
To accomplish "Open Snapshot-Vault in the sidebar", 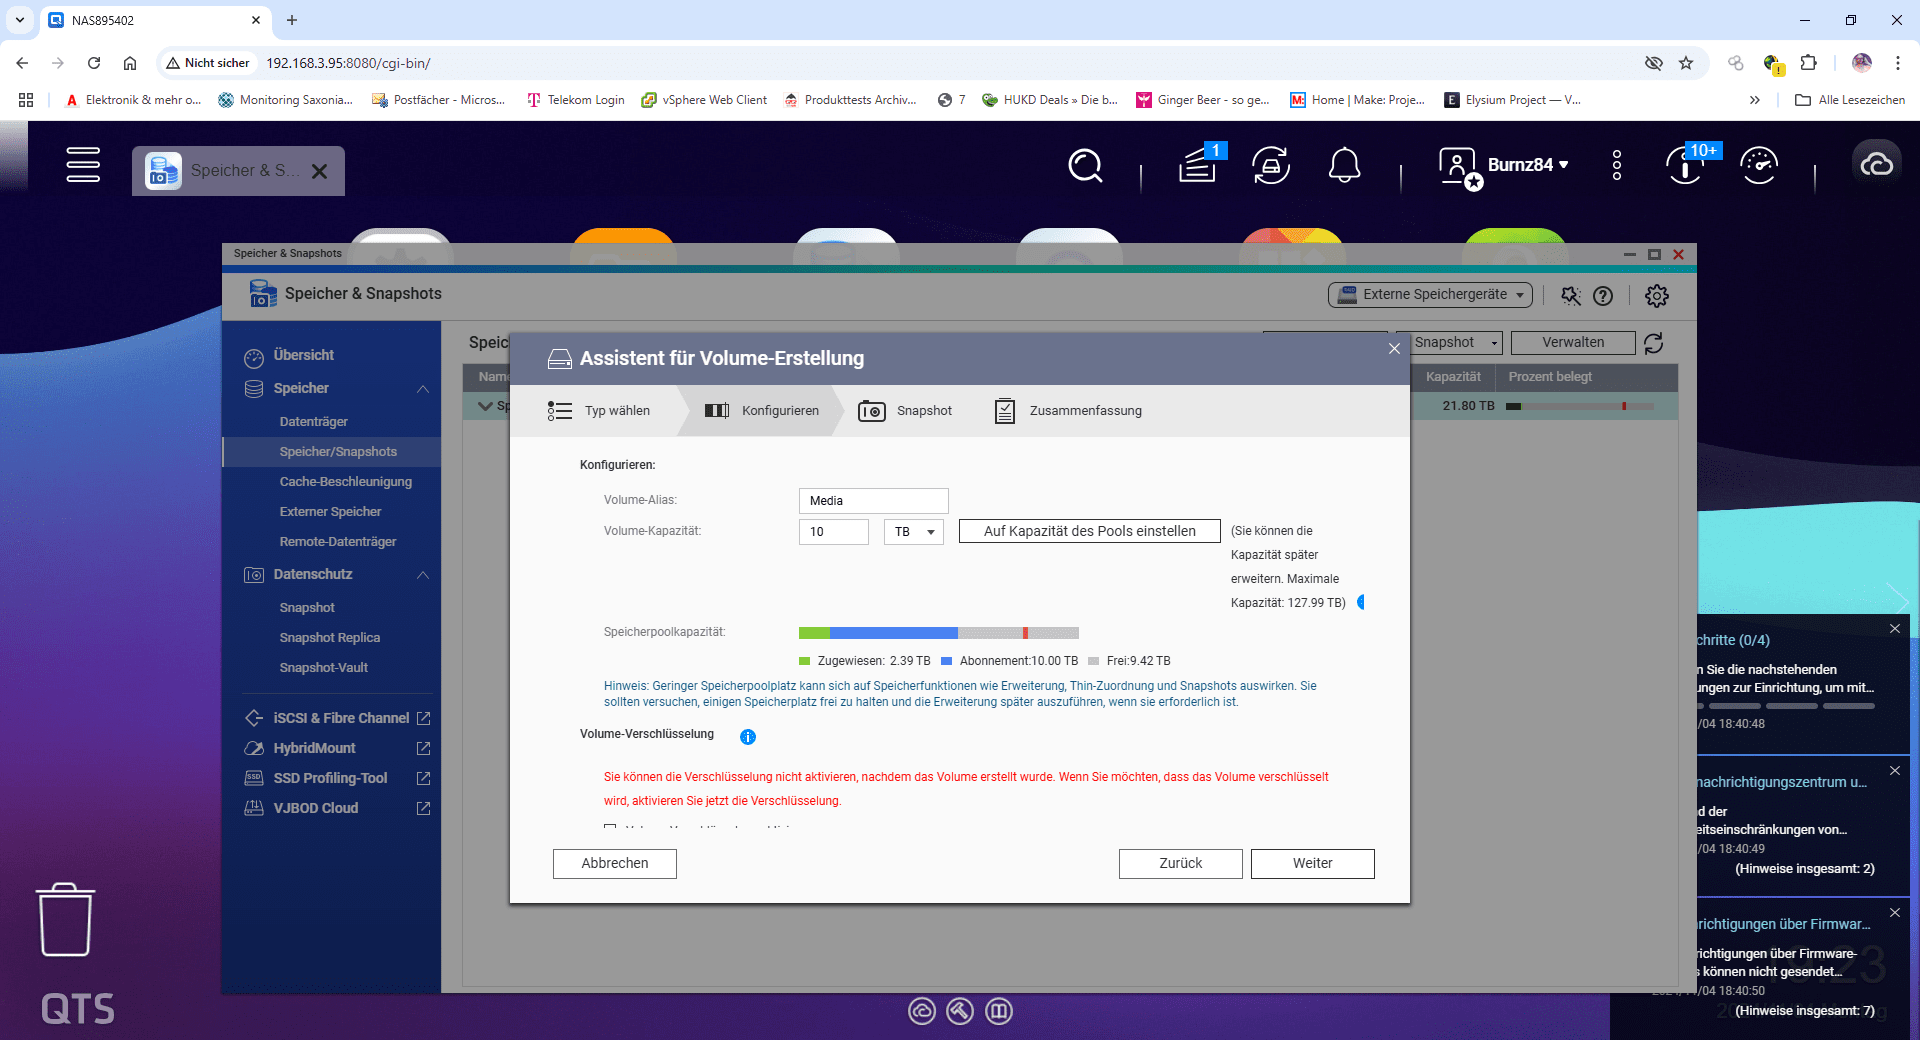I will coord(324,668).
